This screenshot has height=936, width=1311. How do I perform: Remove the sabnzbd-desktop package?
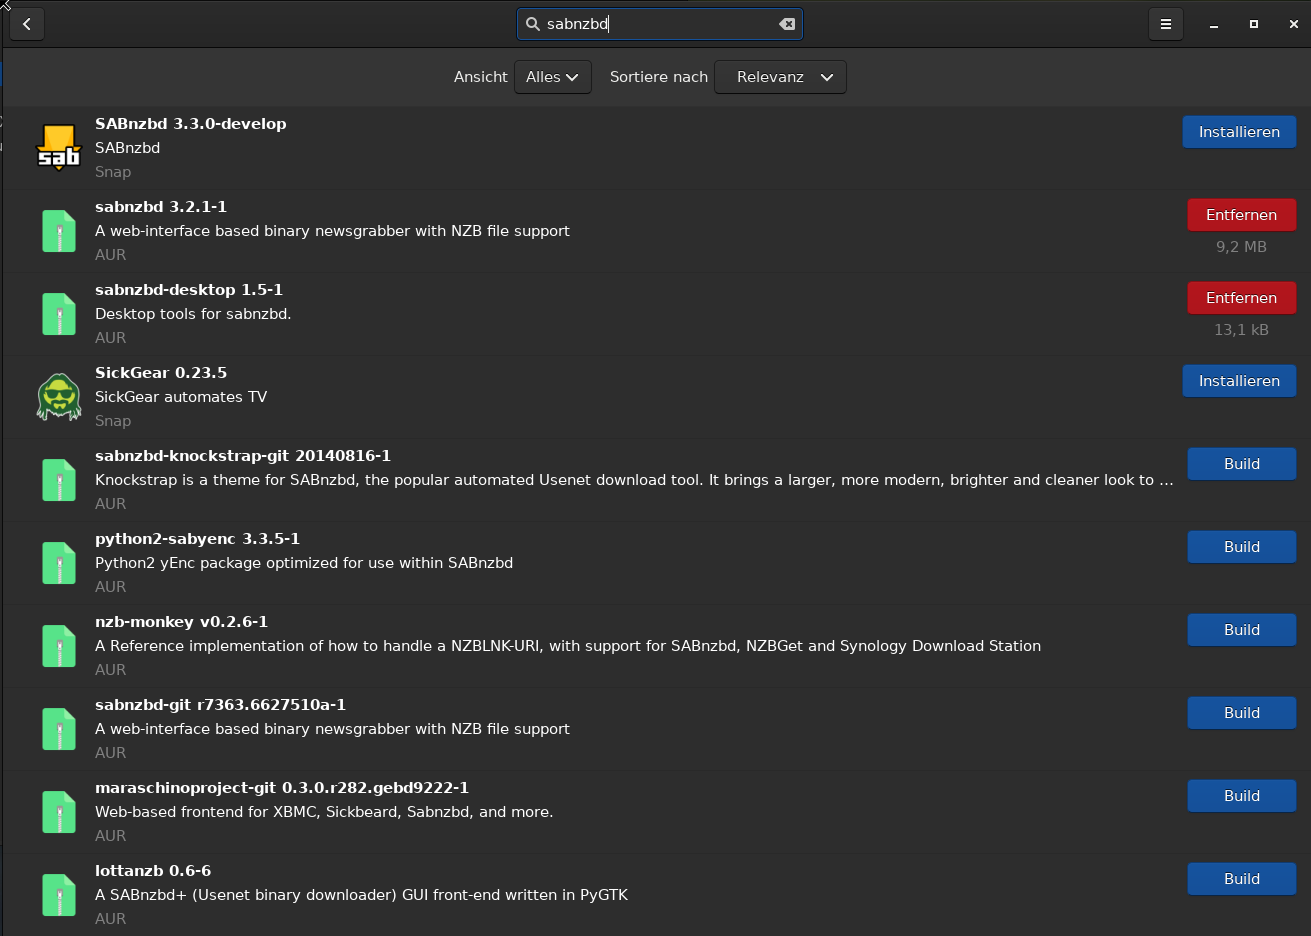tap(1241, 297)
